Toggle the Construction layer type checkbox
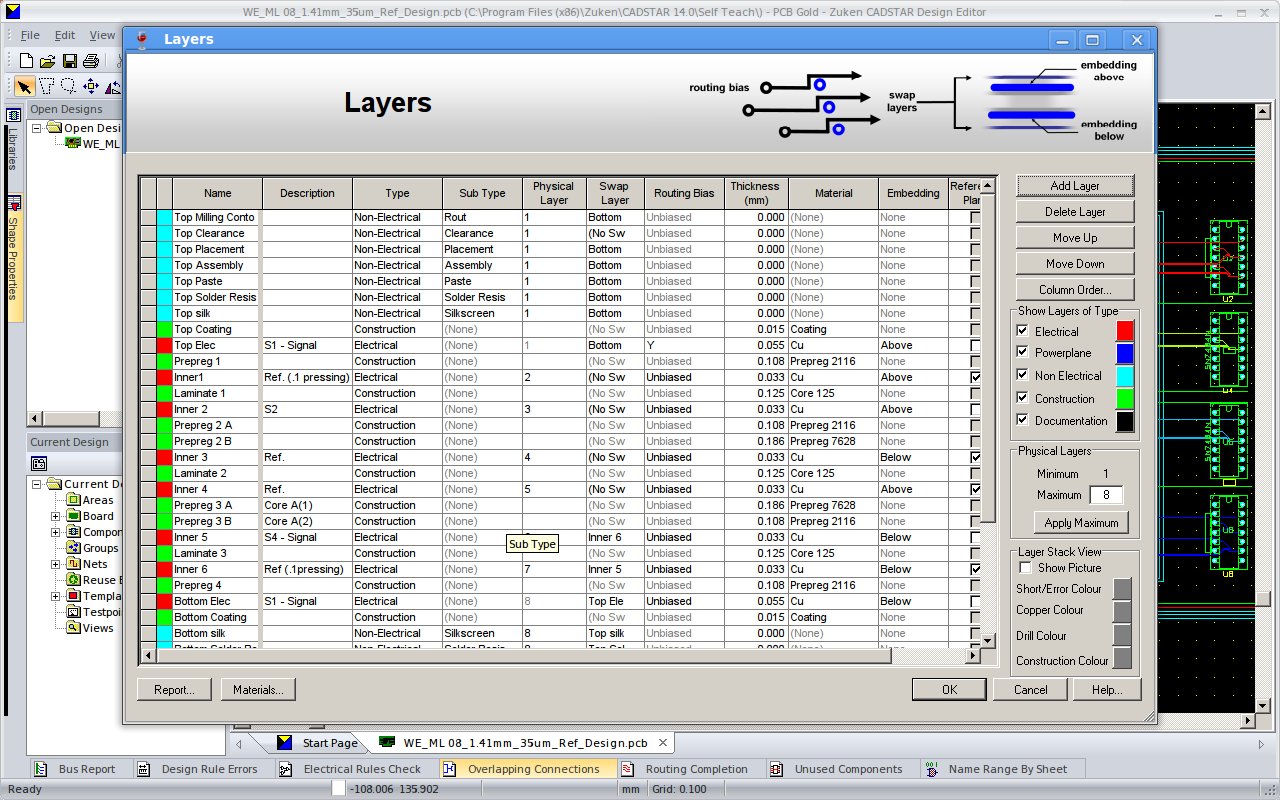This screenshot has height=800, width=1280. pyautogui.click(x=1022, y=398)
